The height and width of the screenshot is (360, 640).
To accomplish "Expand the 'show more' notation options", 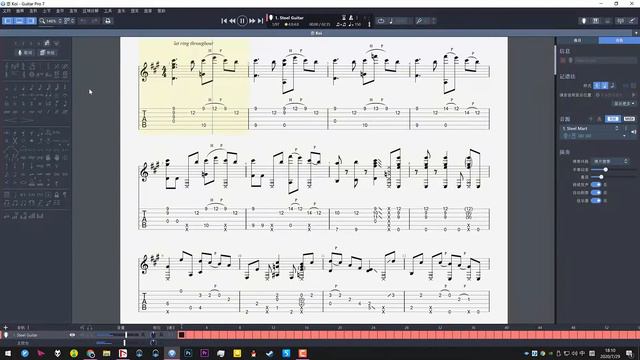I will tap(624, 104).
